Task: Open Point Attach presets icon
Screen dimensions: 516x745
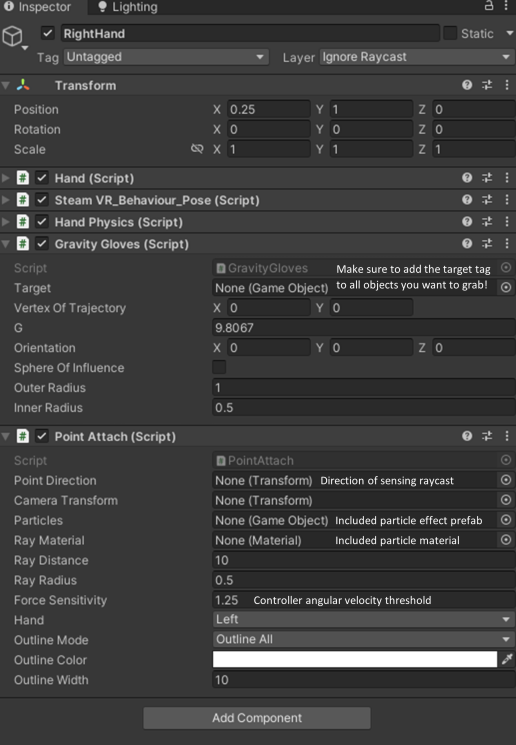Action: coord(487,436)
